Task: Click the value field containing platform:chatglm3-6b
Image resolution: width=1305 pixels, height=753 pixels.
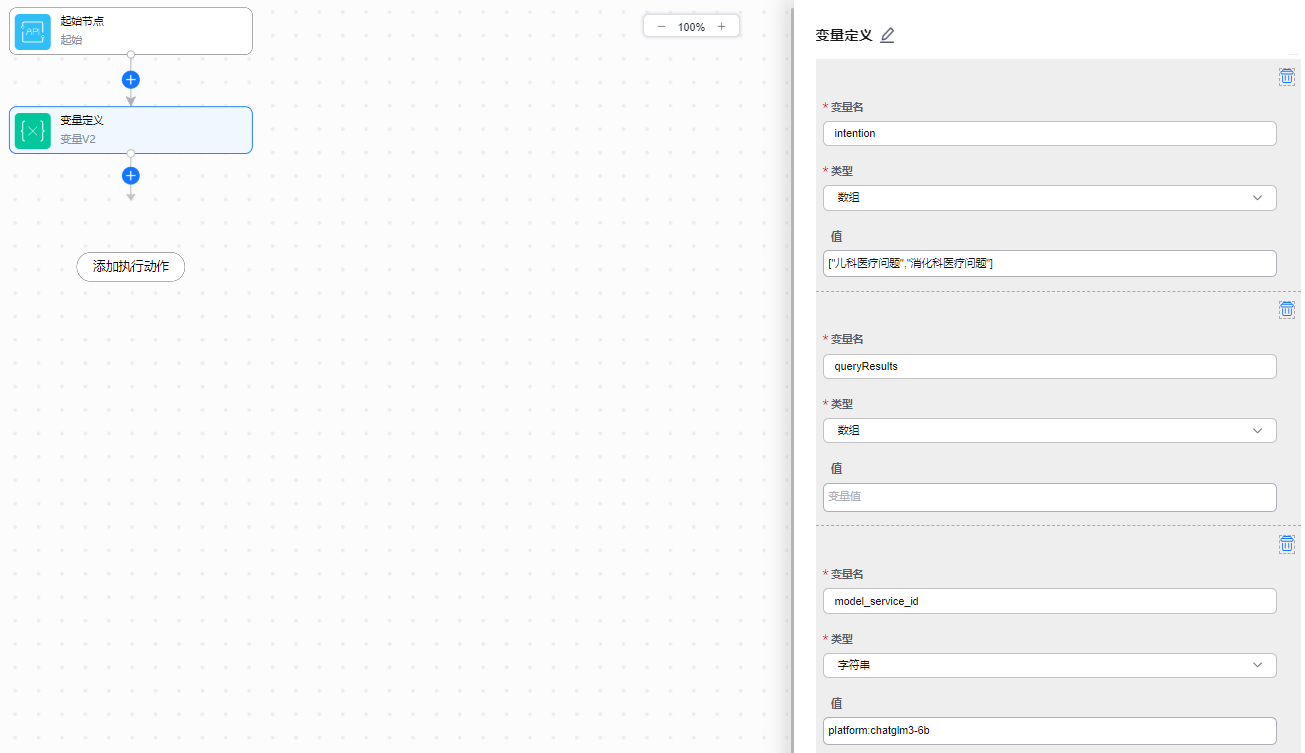Action: click(x=1049, y=731)
